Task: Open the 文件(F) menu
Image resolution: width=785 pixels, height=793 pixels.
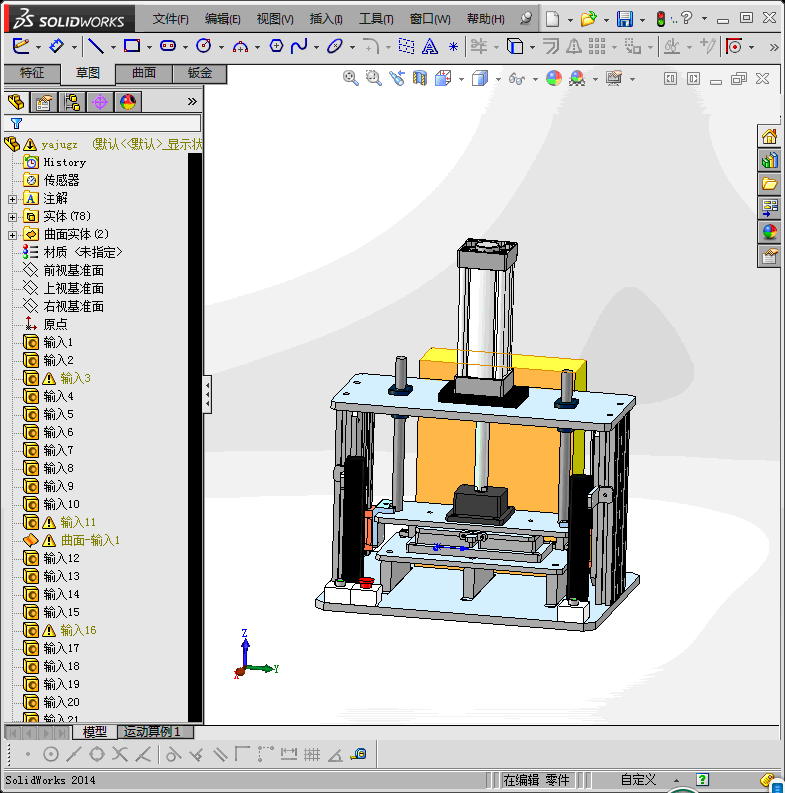Action: coord(170,19)
